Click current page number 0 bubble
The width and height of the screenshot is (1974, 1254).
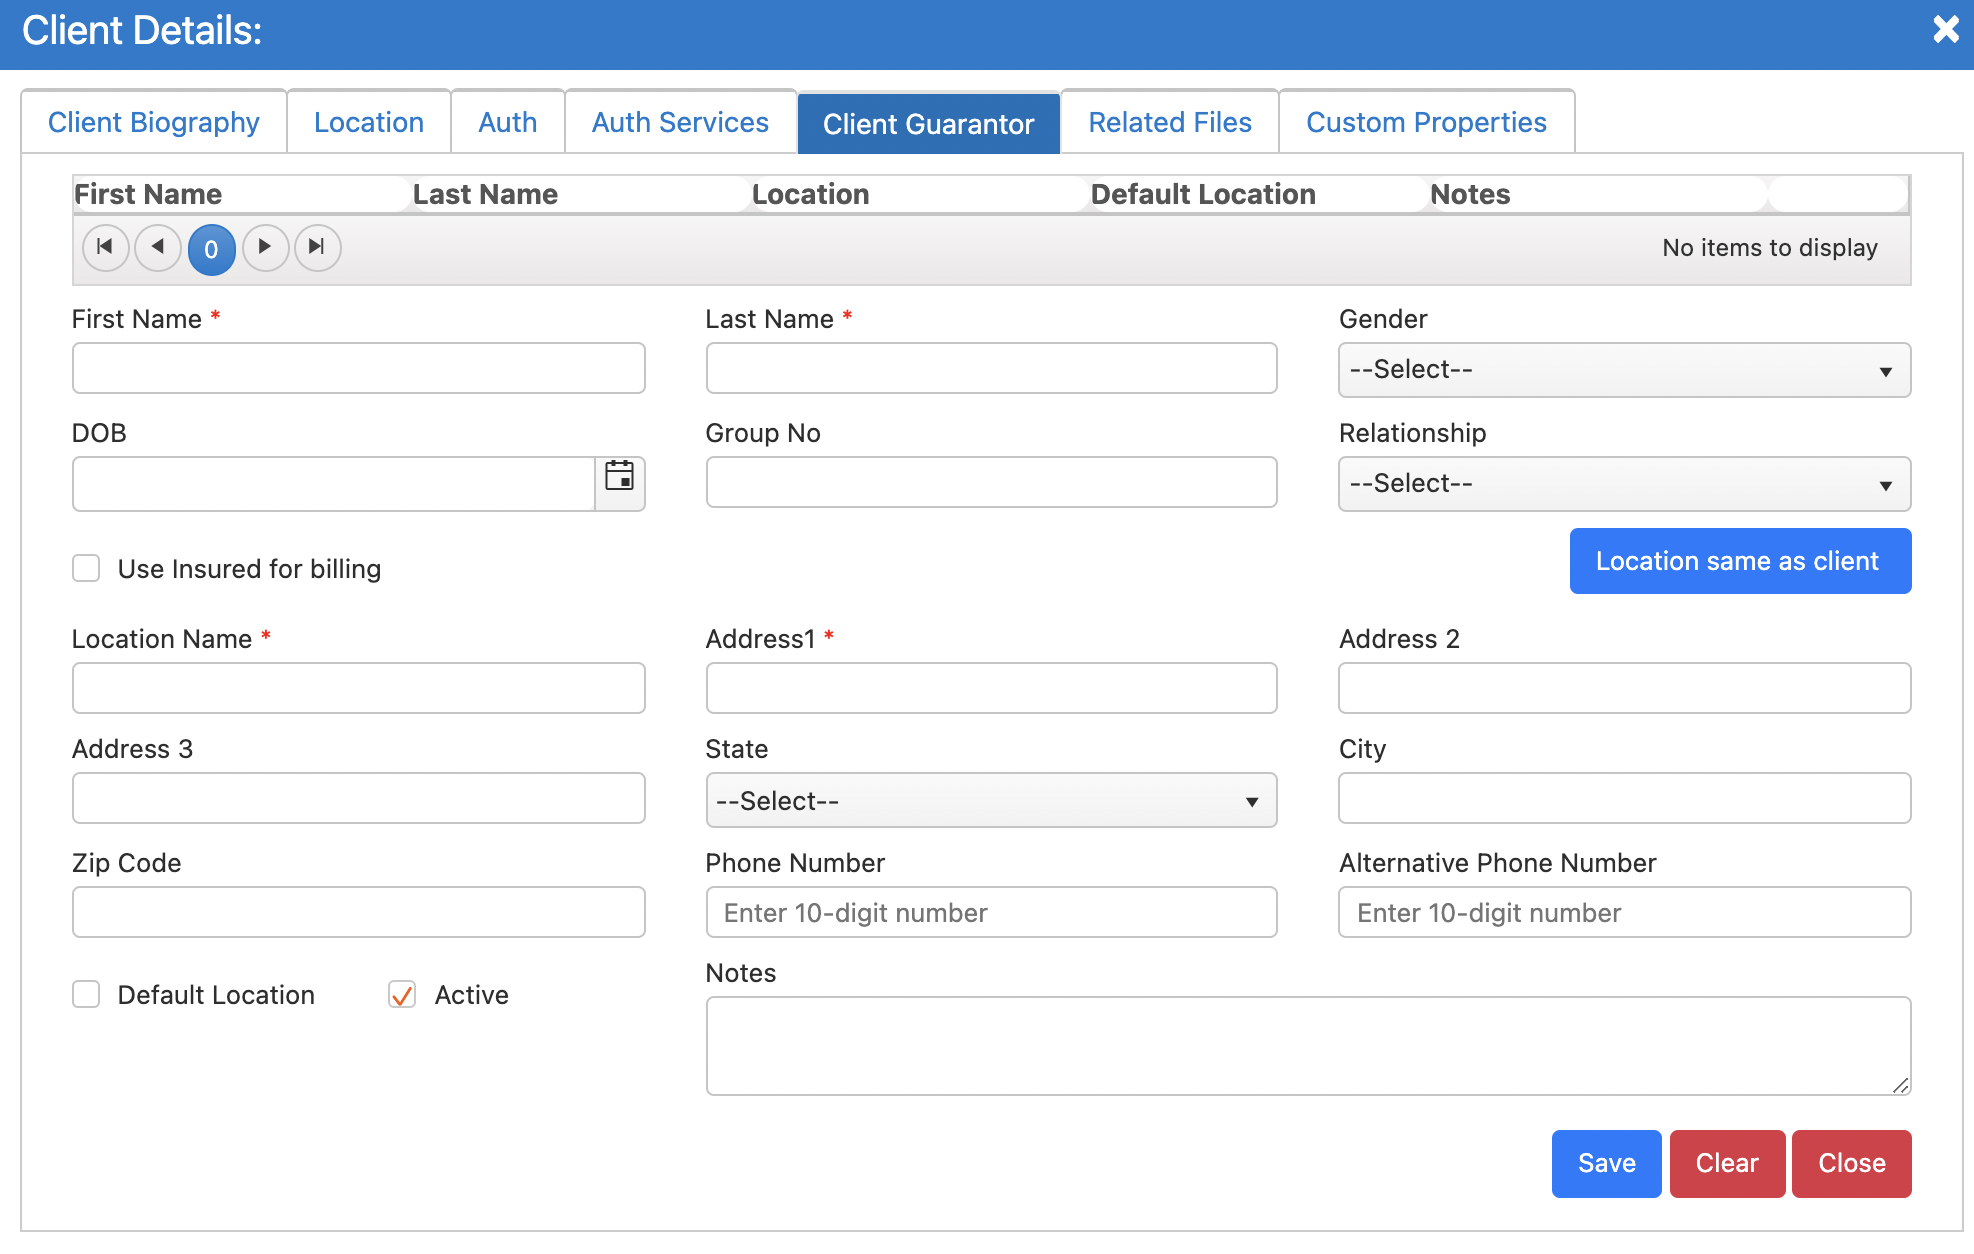pos(211,249)
